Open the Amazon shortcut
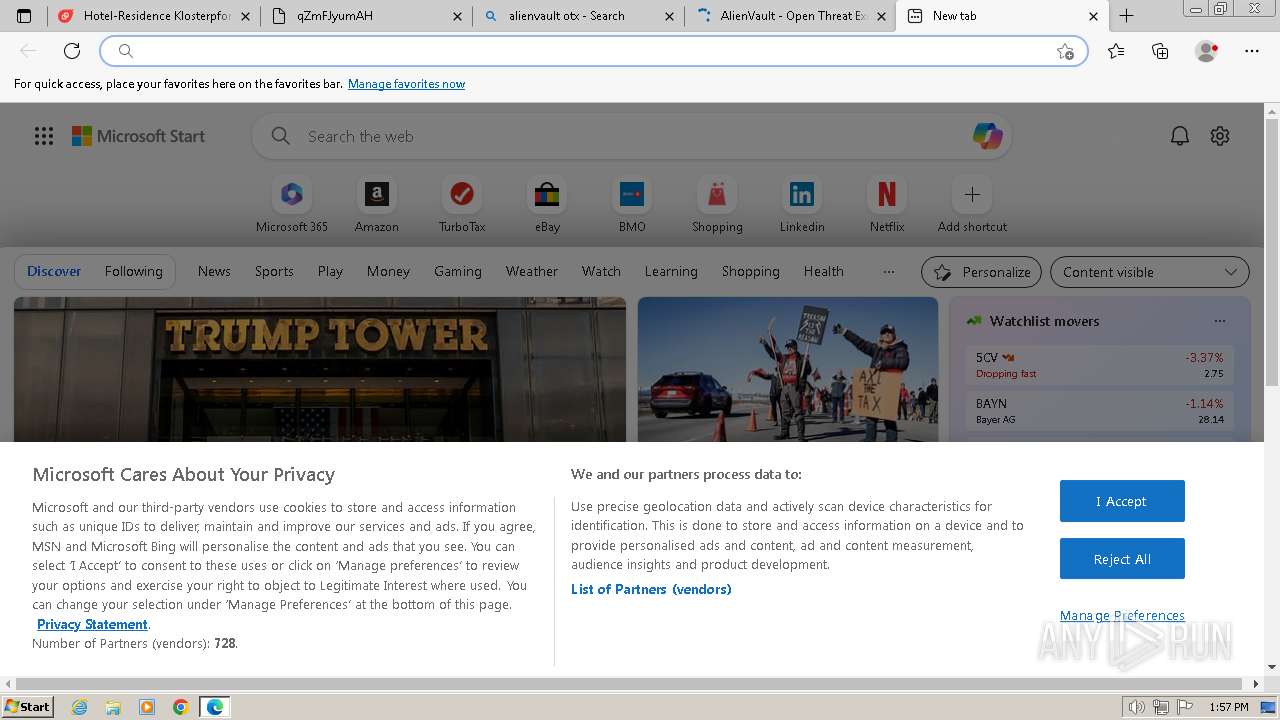 (377, 204)
